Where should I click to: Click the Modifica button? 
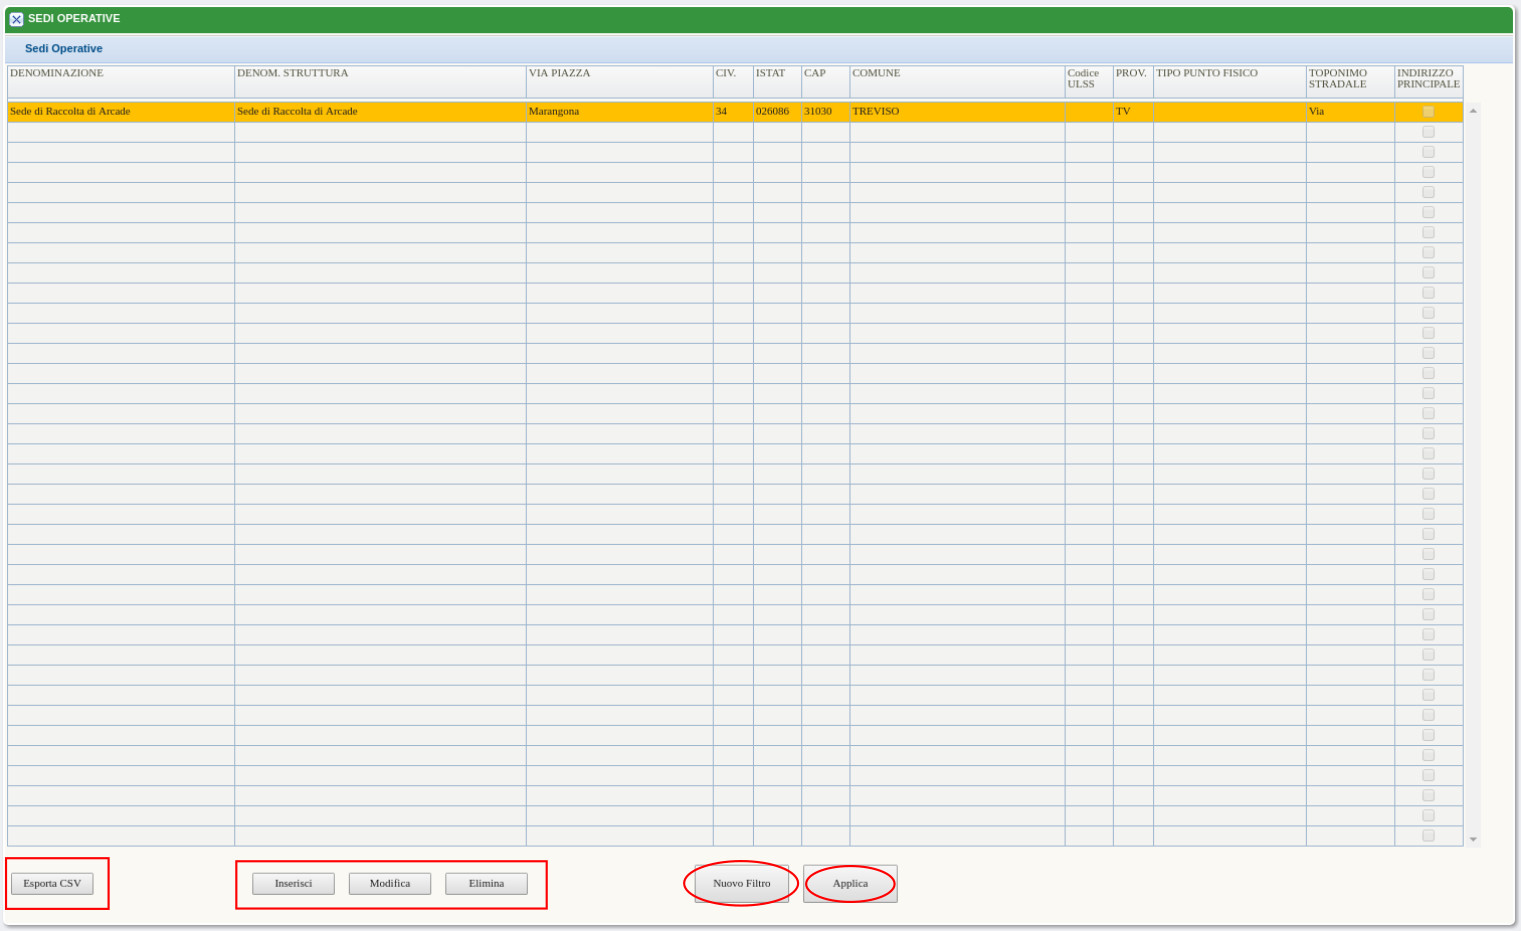(390, 884)
